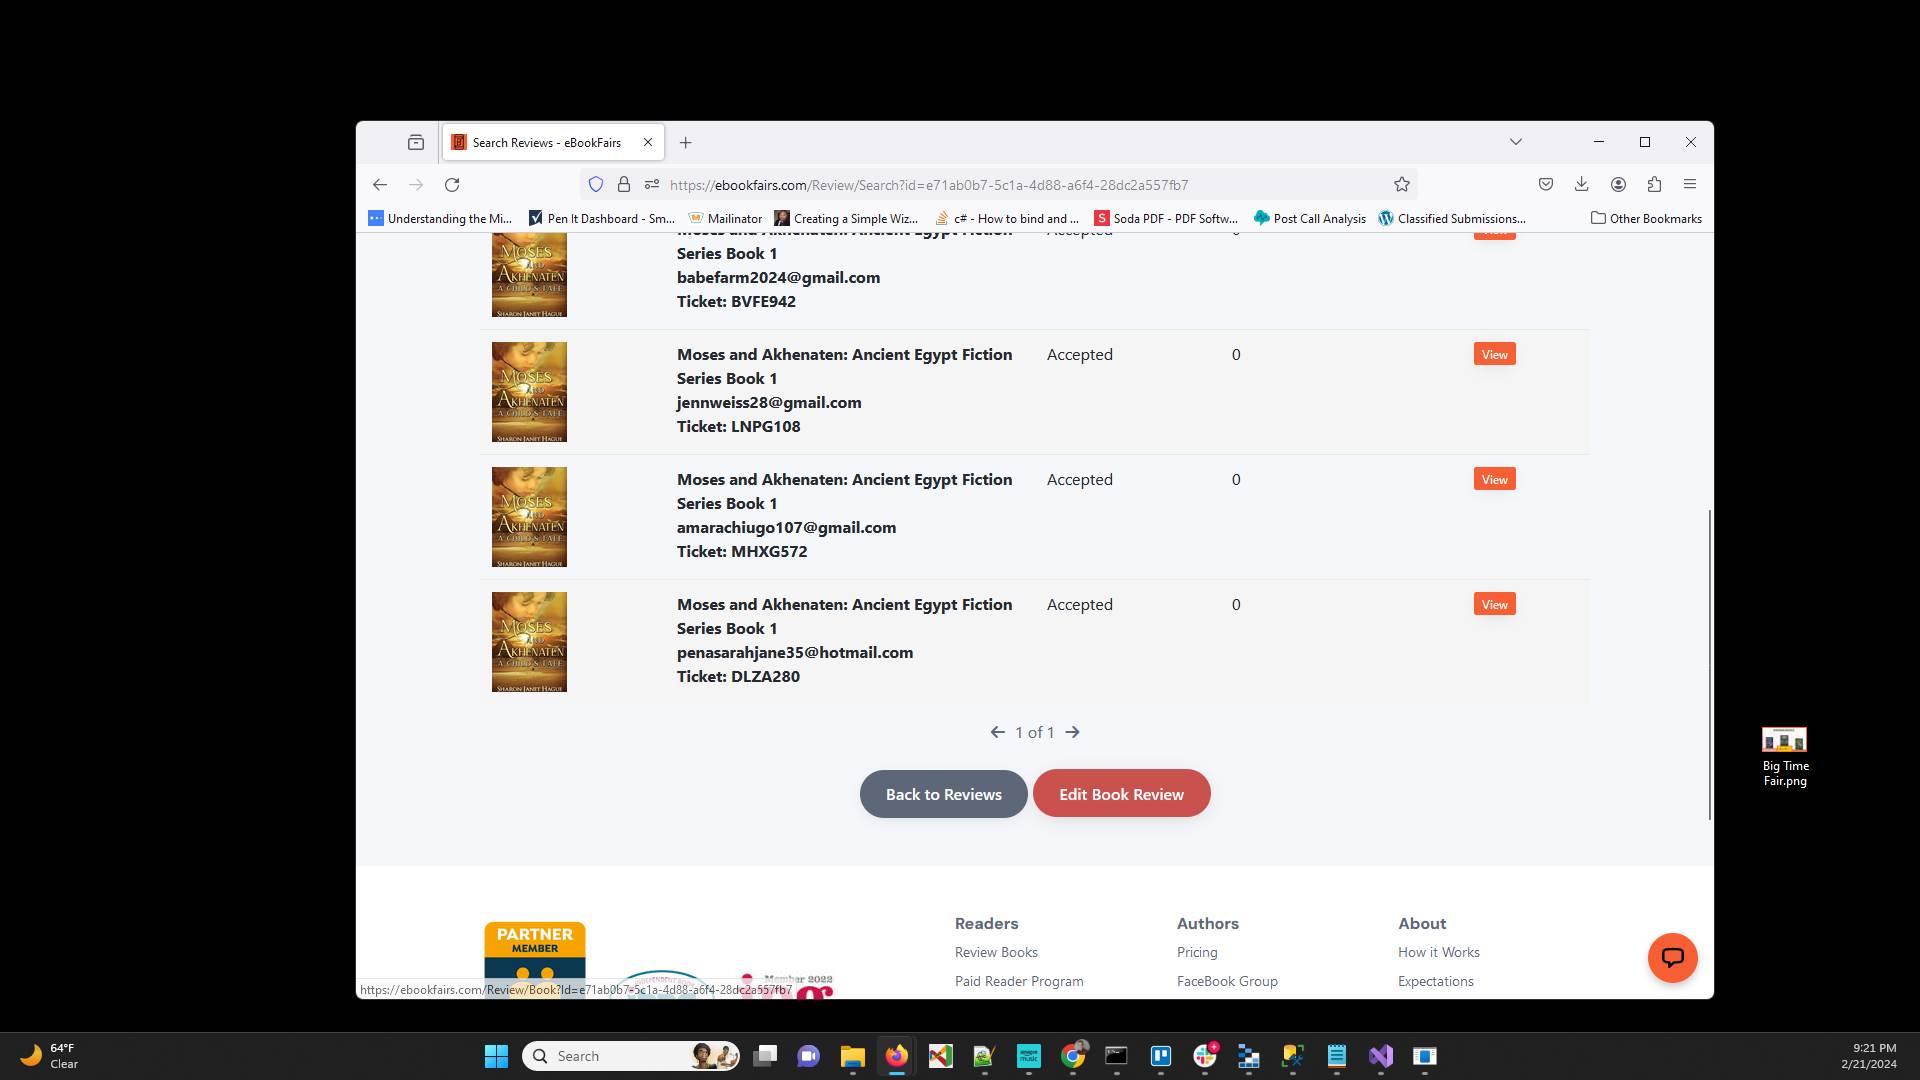Open the Firefox account icon
1920x1080 pixels.
pos(1618,184)
